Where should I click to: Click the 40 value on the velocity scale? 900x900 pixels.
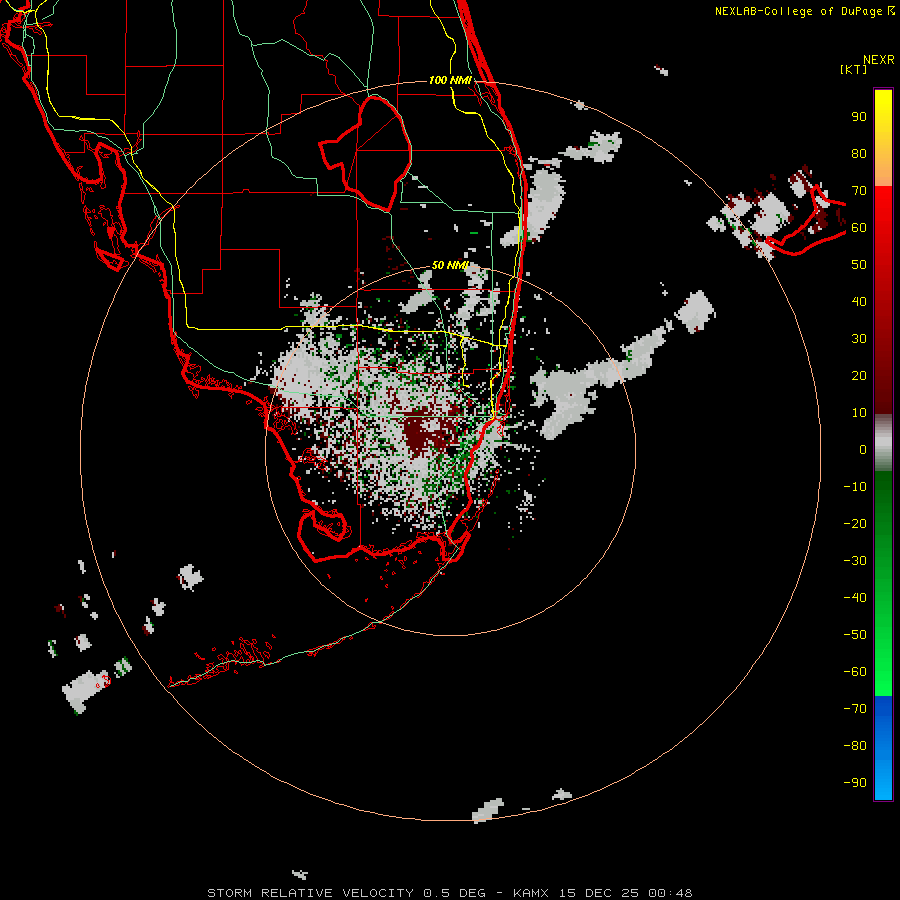(x=859, y=302)
